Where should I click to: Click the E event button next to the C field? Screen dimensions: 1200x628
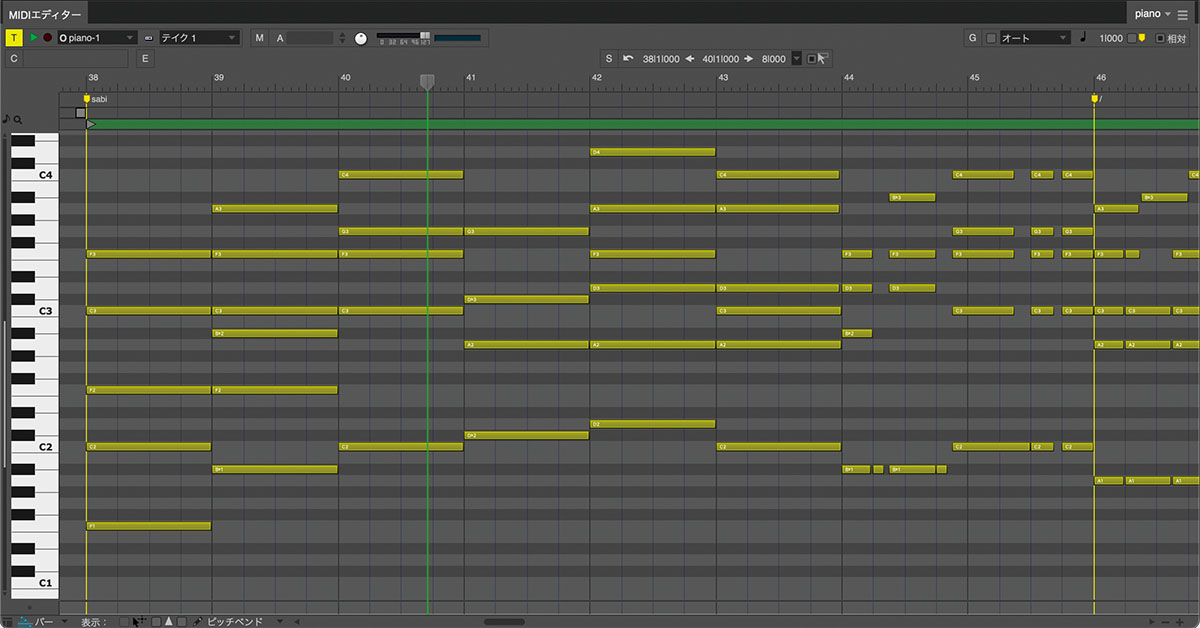tap(144, 59)
